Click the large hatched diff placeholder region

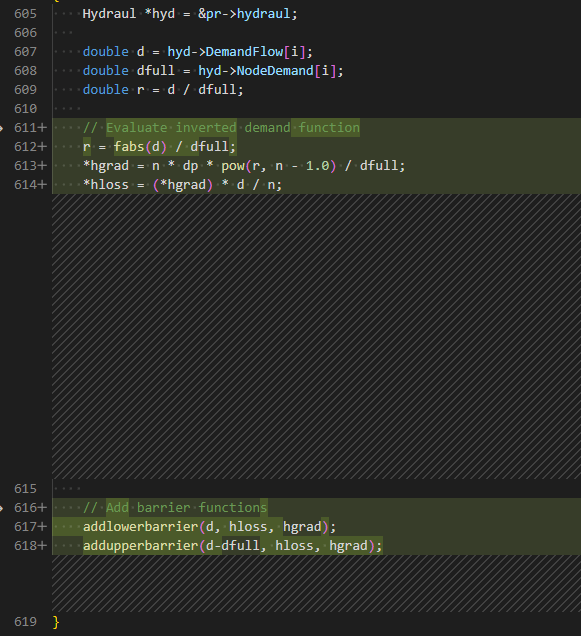tap(316, 336)
